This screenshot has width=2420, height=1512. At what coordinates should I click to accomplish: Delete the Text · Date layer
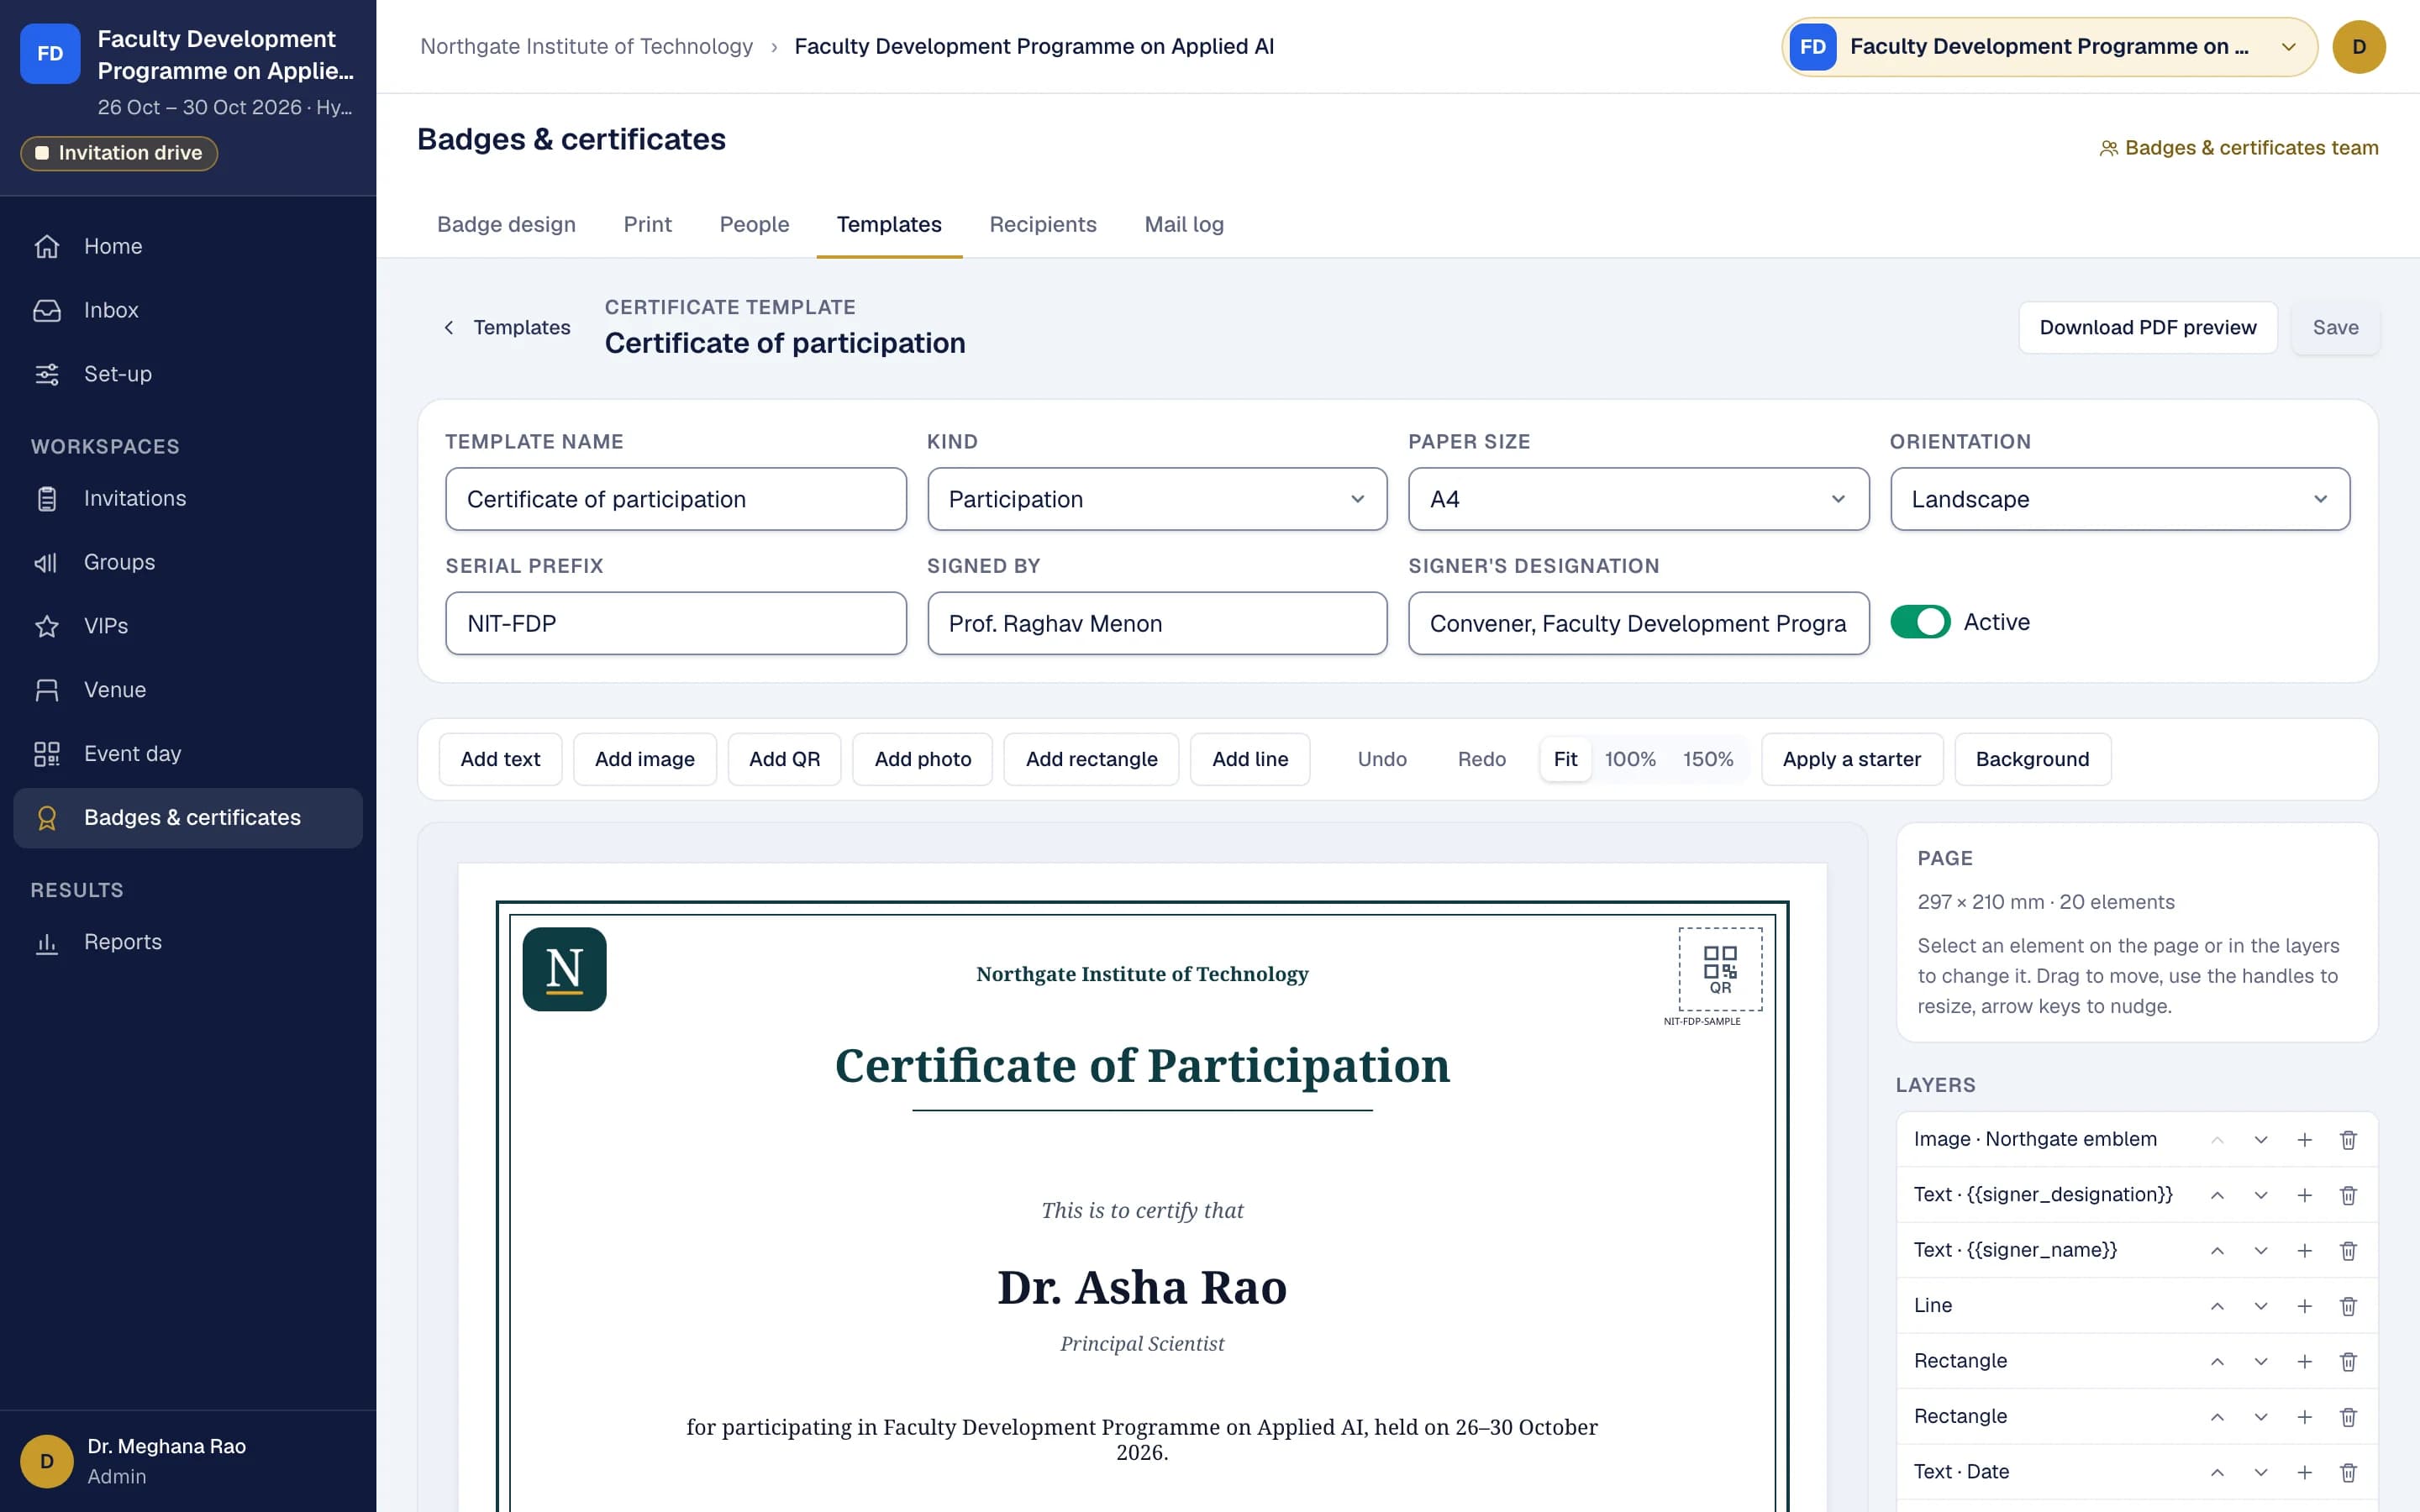point(2348,1472)
